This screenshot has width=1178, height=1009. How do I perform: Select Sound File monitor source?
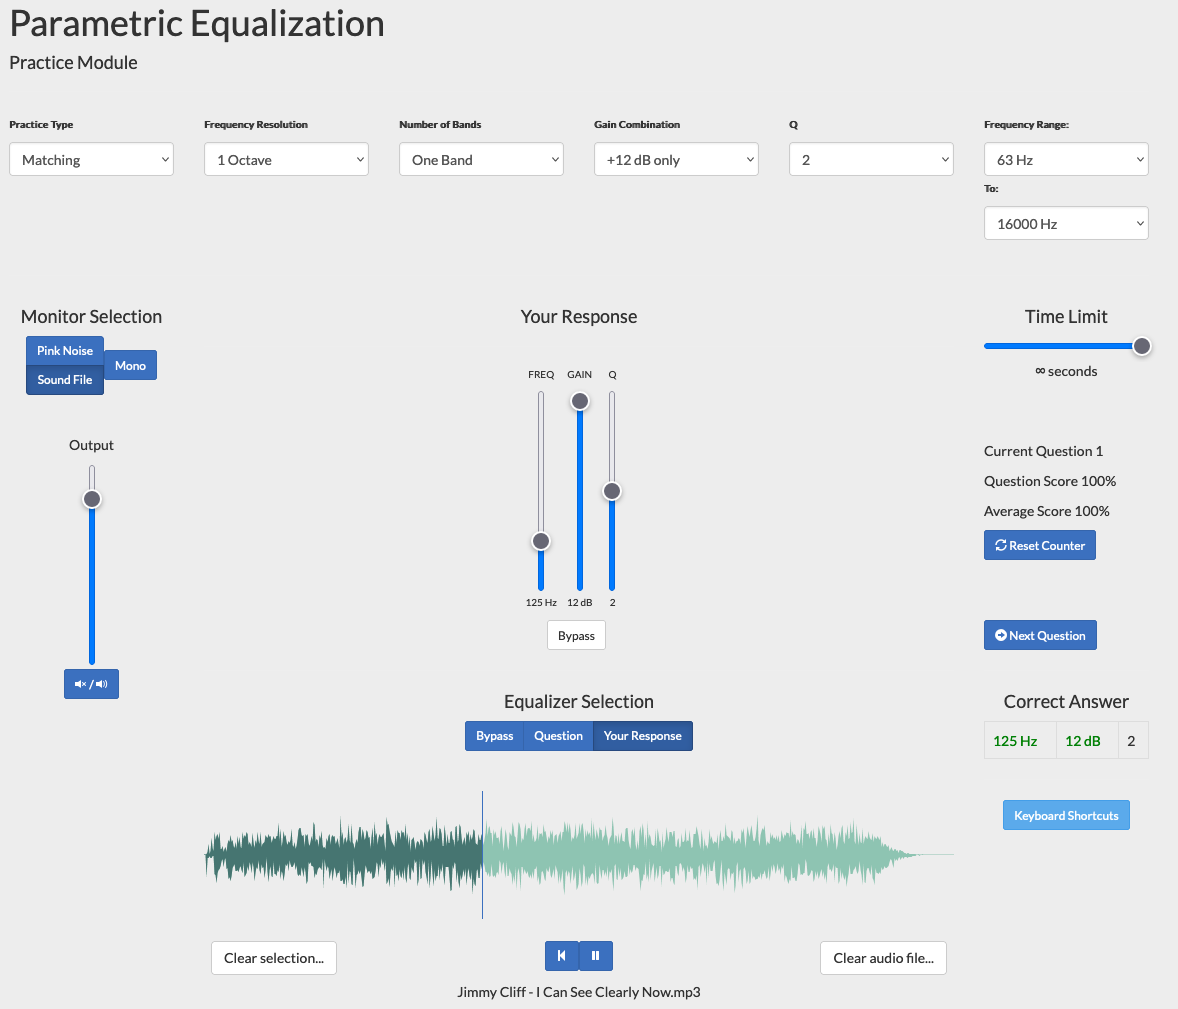[x=65, y=380]
